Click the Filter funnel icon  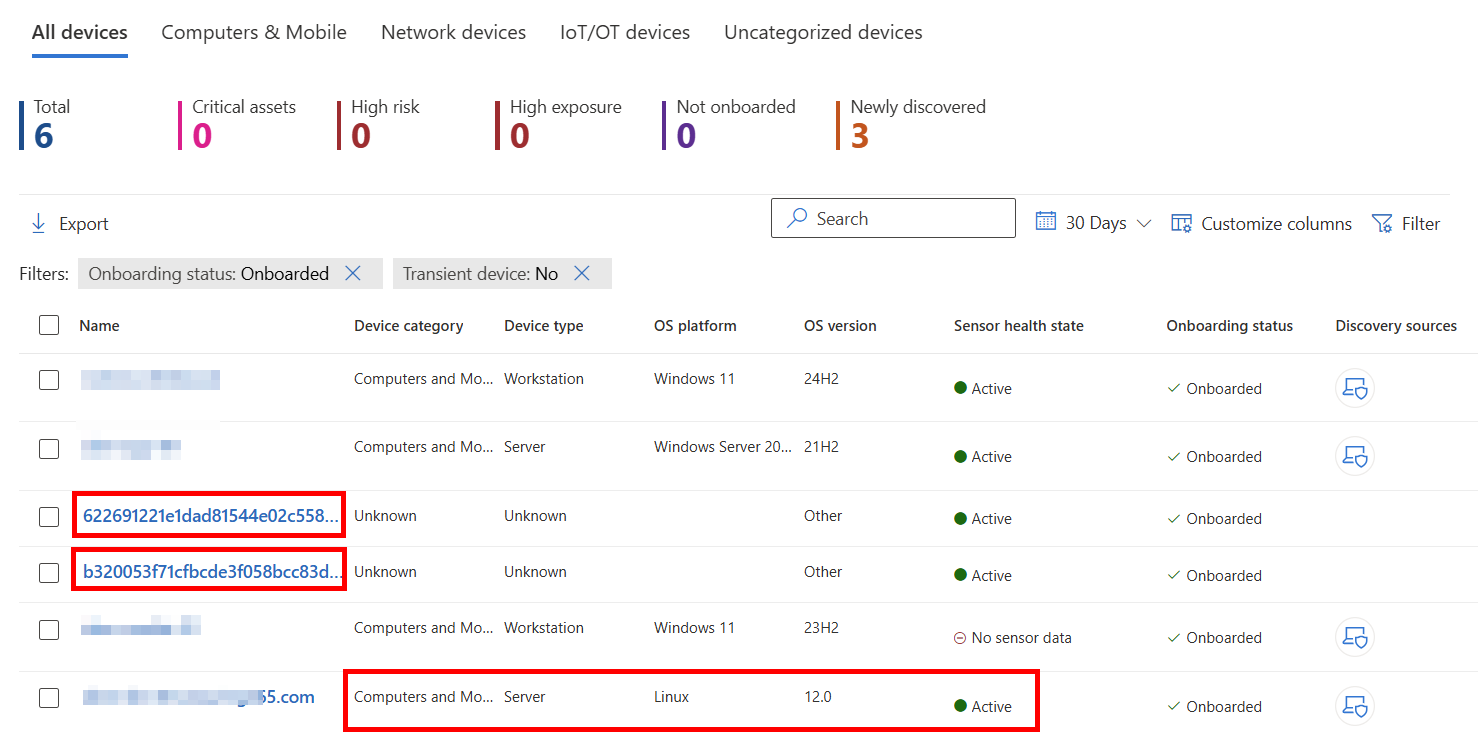[x=1382, y=223]
